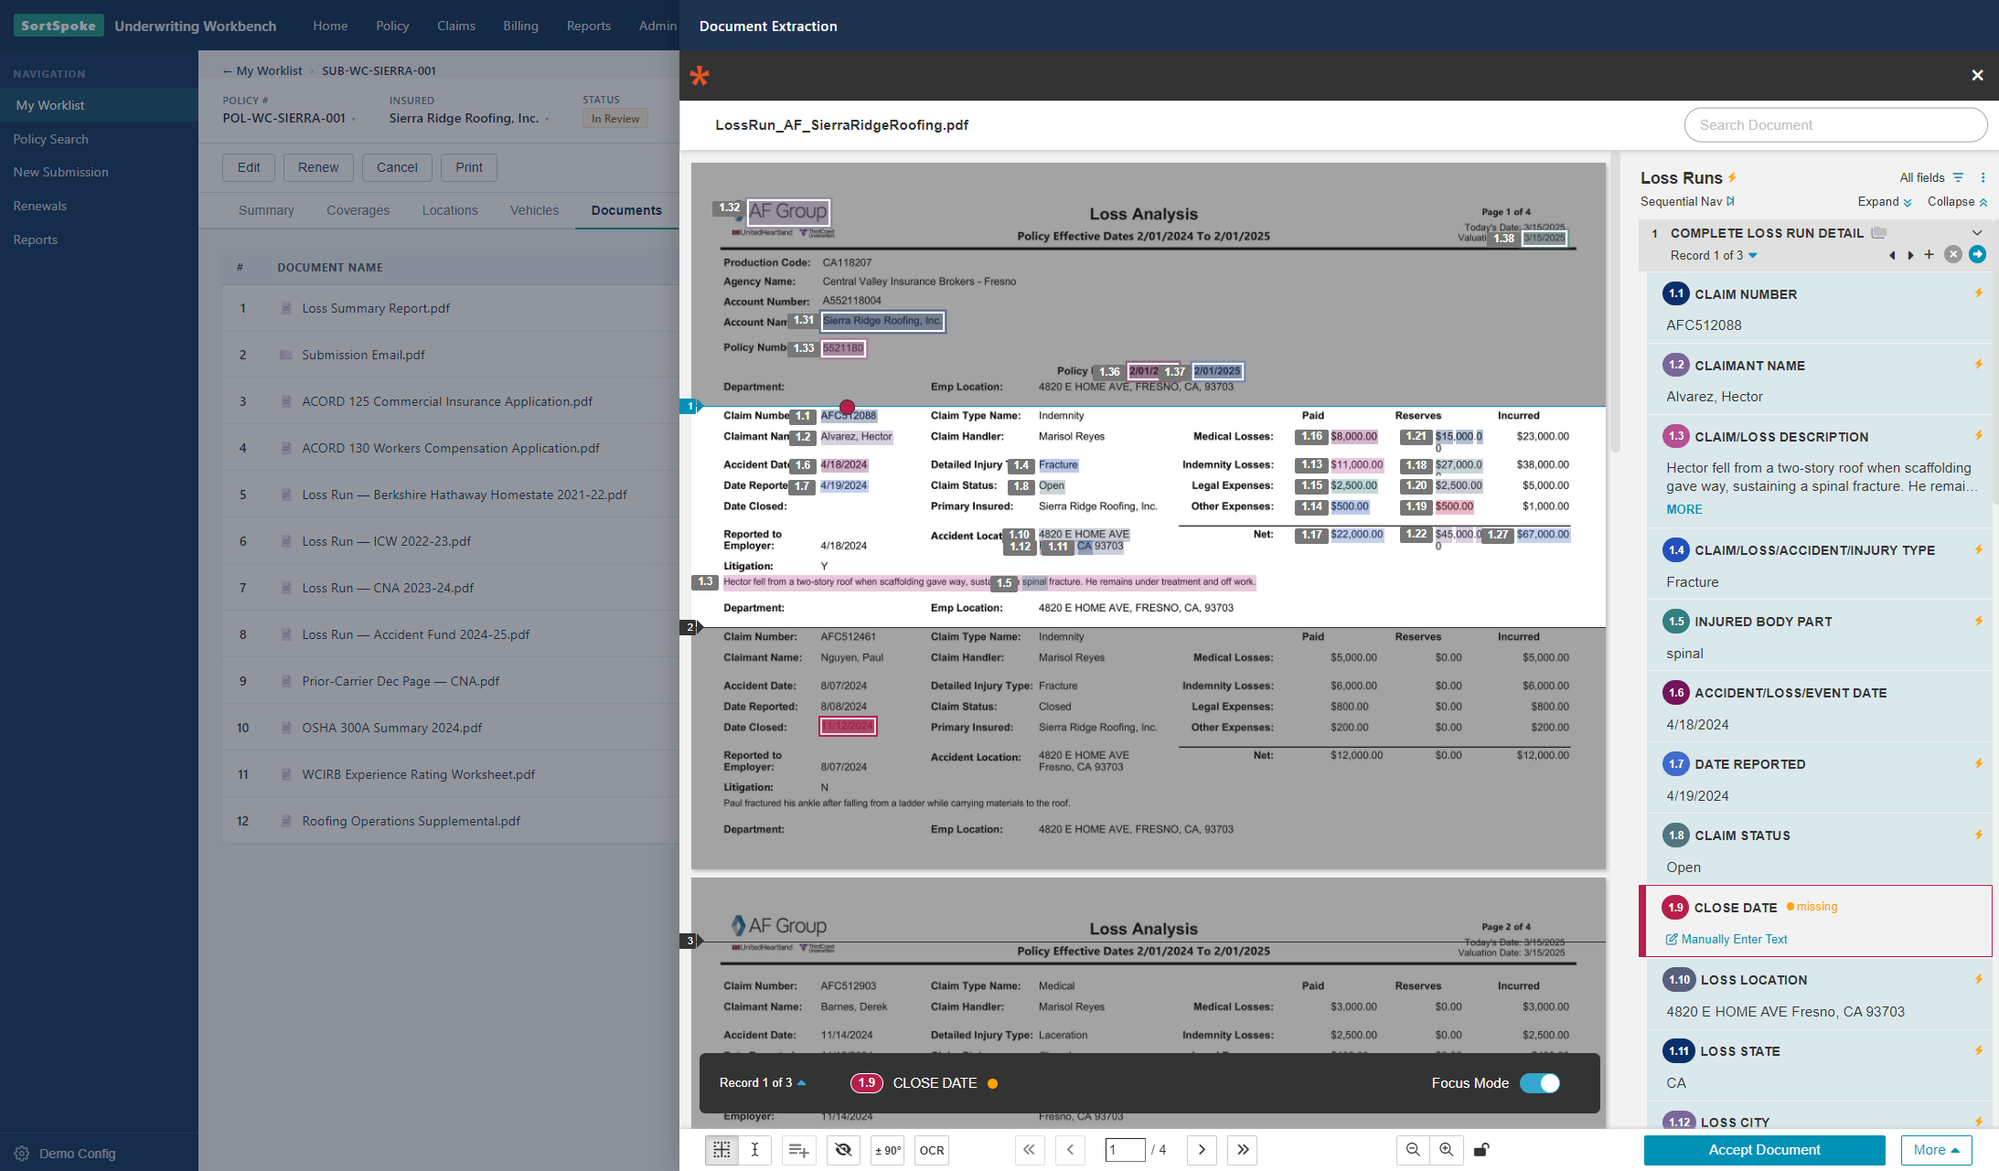Image resolution: width=1999 pixels, height=1171 pixels.
Task: Delete the record with gray X icon
Action: pos(1953,255)
